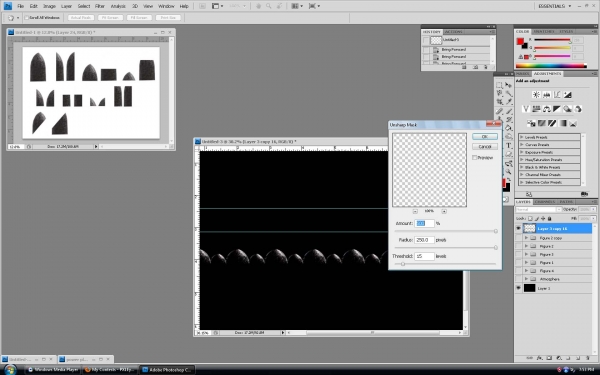This screenshot has height=375, width=600.
Task: Switch to the Swatches tab
Action: pyautogui.click(x=544, y=31)
